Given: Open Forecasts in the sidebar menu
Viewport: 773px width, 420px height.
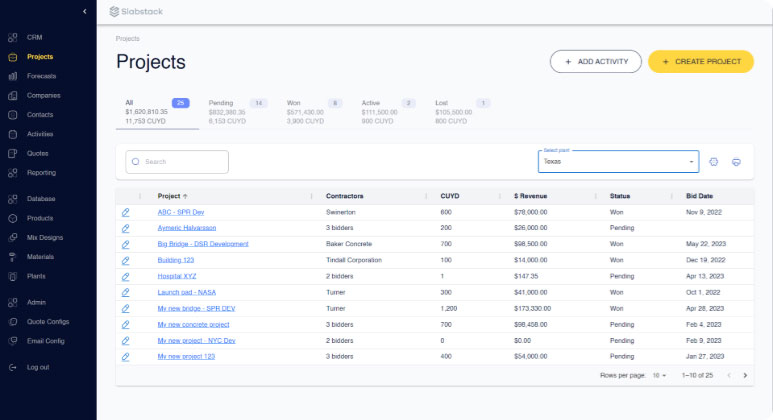Looking at the screenshot, I should tap(41, 76).
